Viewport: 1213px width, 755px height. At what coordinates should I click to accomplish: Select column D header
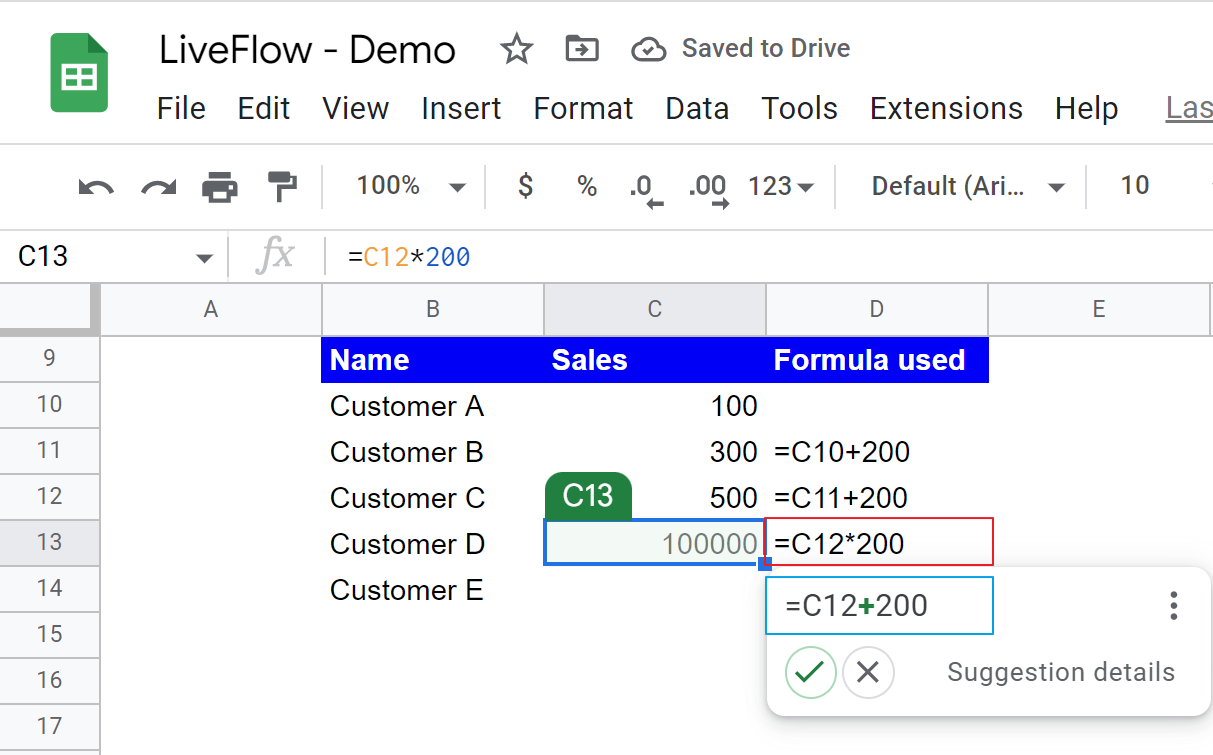[x=877, y=310]
